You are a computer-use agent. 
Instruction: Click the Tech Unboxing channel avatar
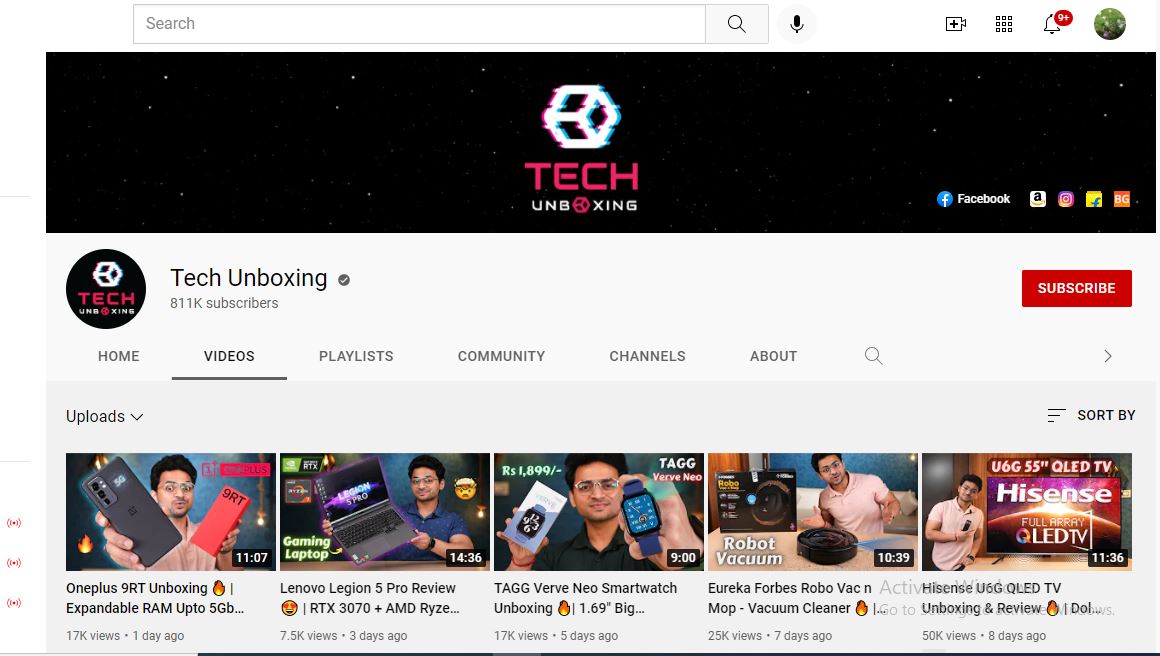click(x=106, y=288)
